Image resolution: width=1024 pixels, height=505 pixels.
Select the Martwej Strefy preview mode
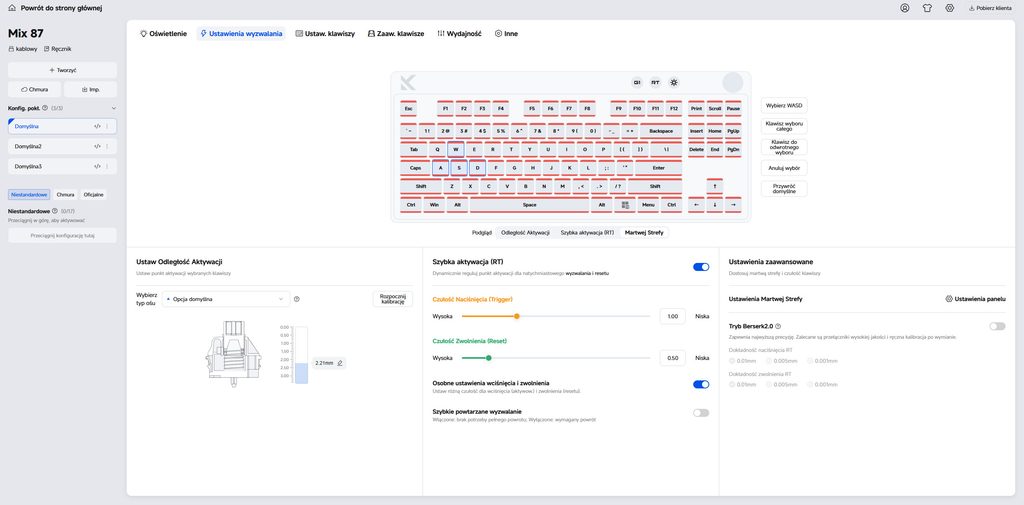pos(644,233)
